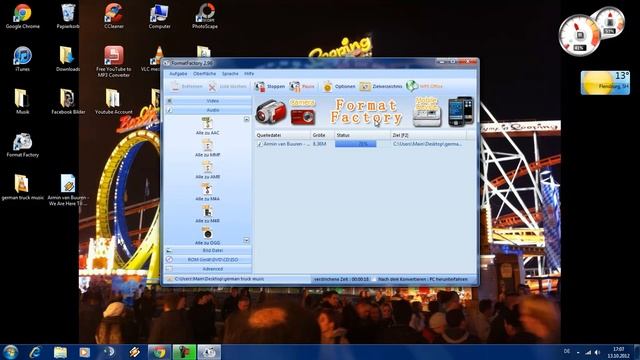Click the 8.36M size cell
Image resolution: width=640 pixels, height=360 pixels.
[319, 144]
